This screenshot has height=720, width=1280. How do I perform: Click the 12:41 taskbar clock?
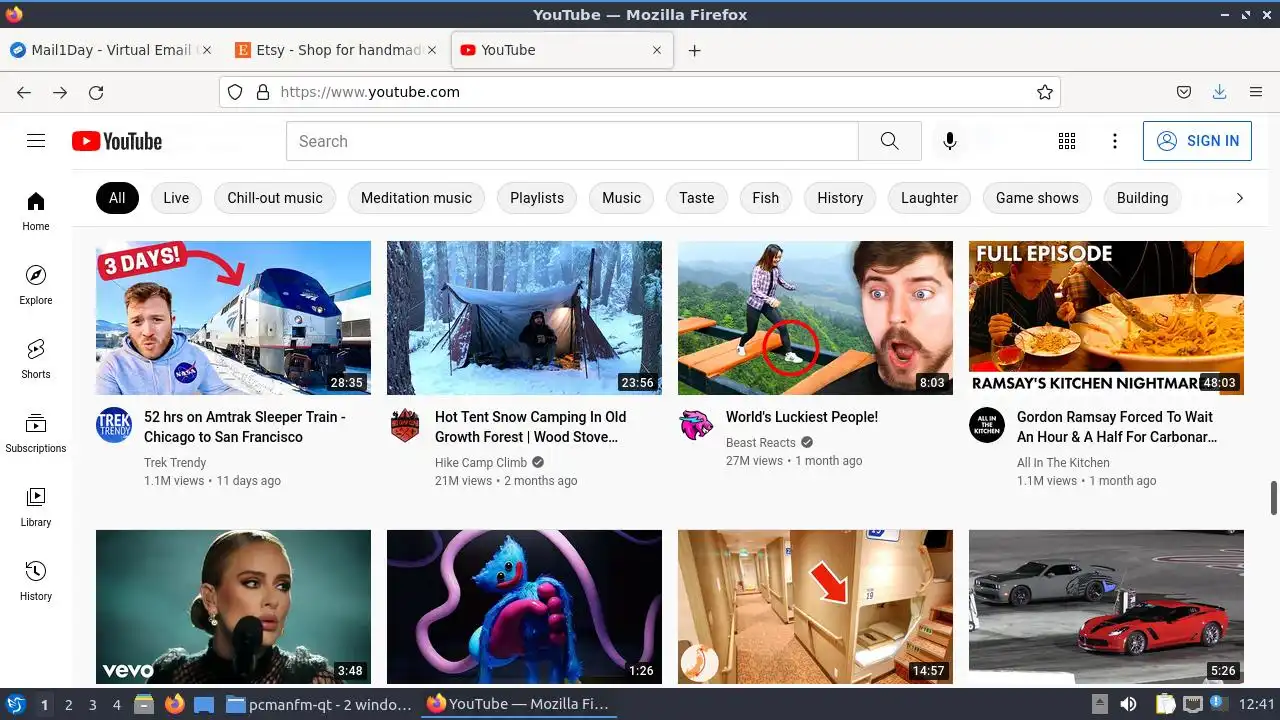(1256, 705)
